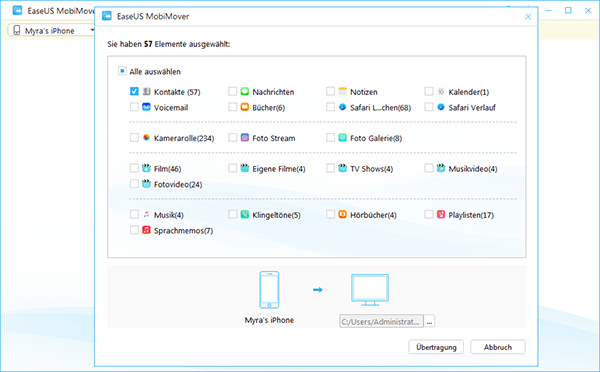Click the Musikvideo clapperboard icon
Viewport: 600px width, 372px height.
click(x=441, y=168)
